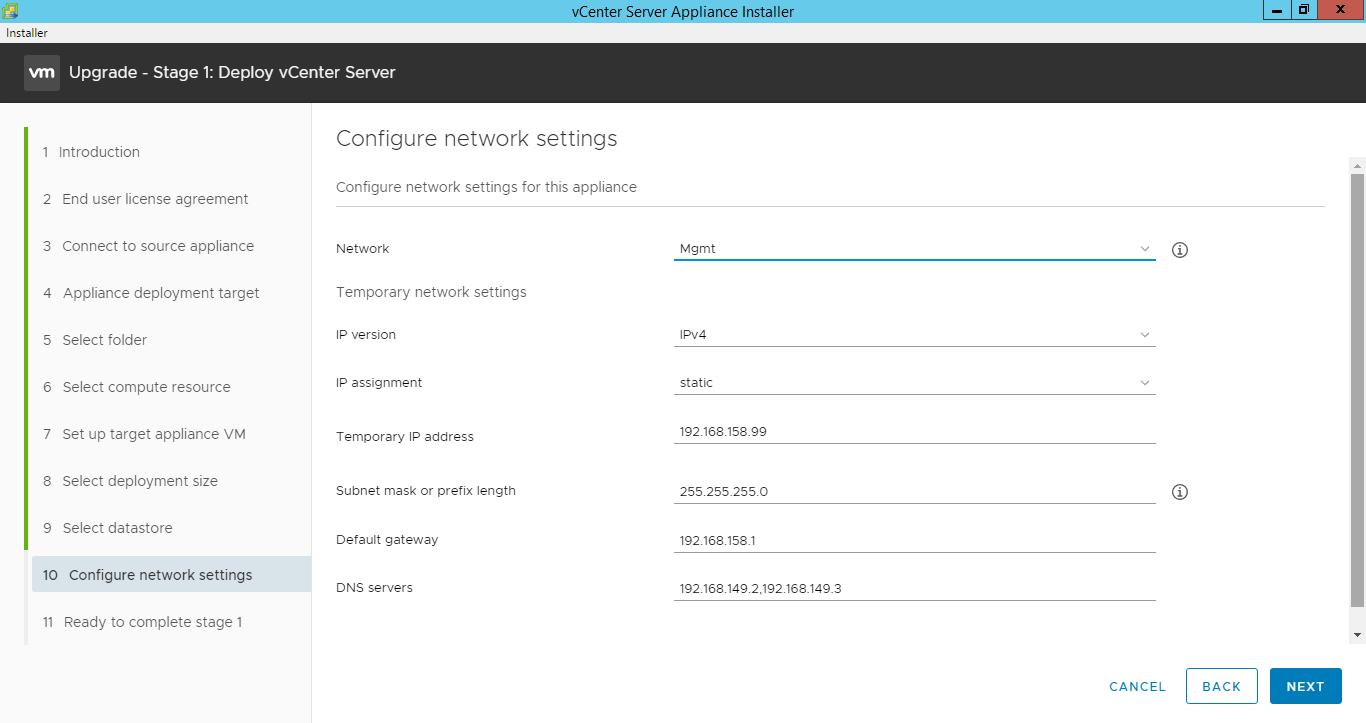Click the NEXT button
Screen dimensions: 1366x723
(x=1305, y=686)
